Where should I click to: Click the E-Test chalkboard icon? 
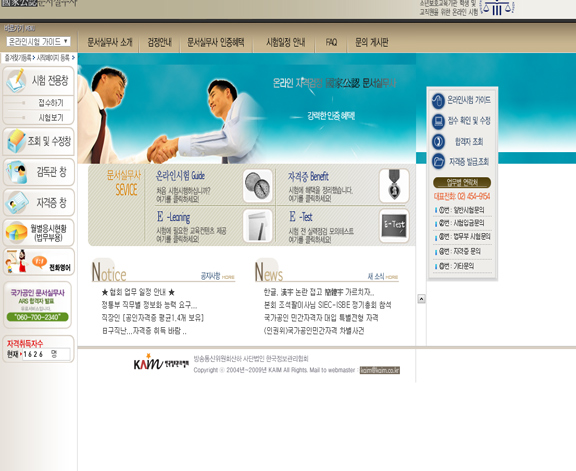pos(394,225)
